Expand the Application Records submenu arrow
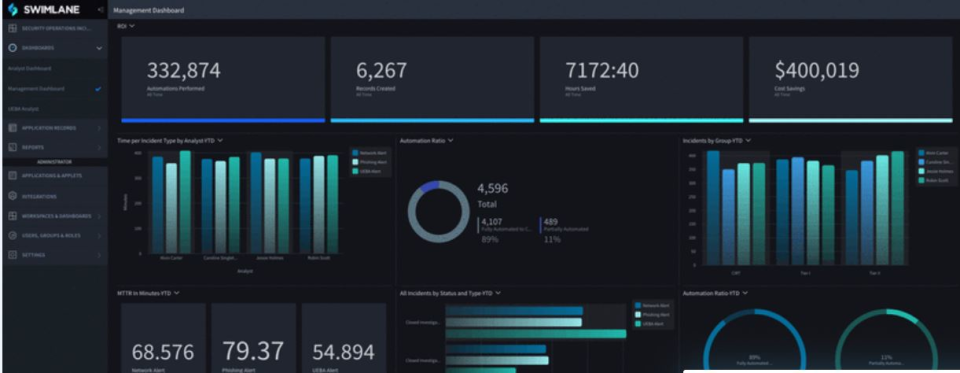Screen dimensions: 960x373 tap(99, 128)
